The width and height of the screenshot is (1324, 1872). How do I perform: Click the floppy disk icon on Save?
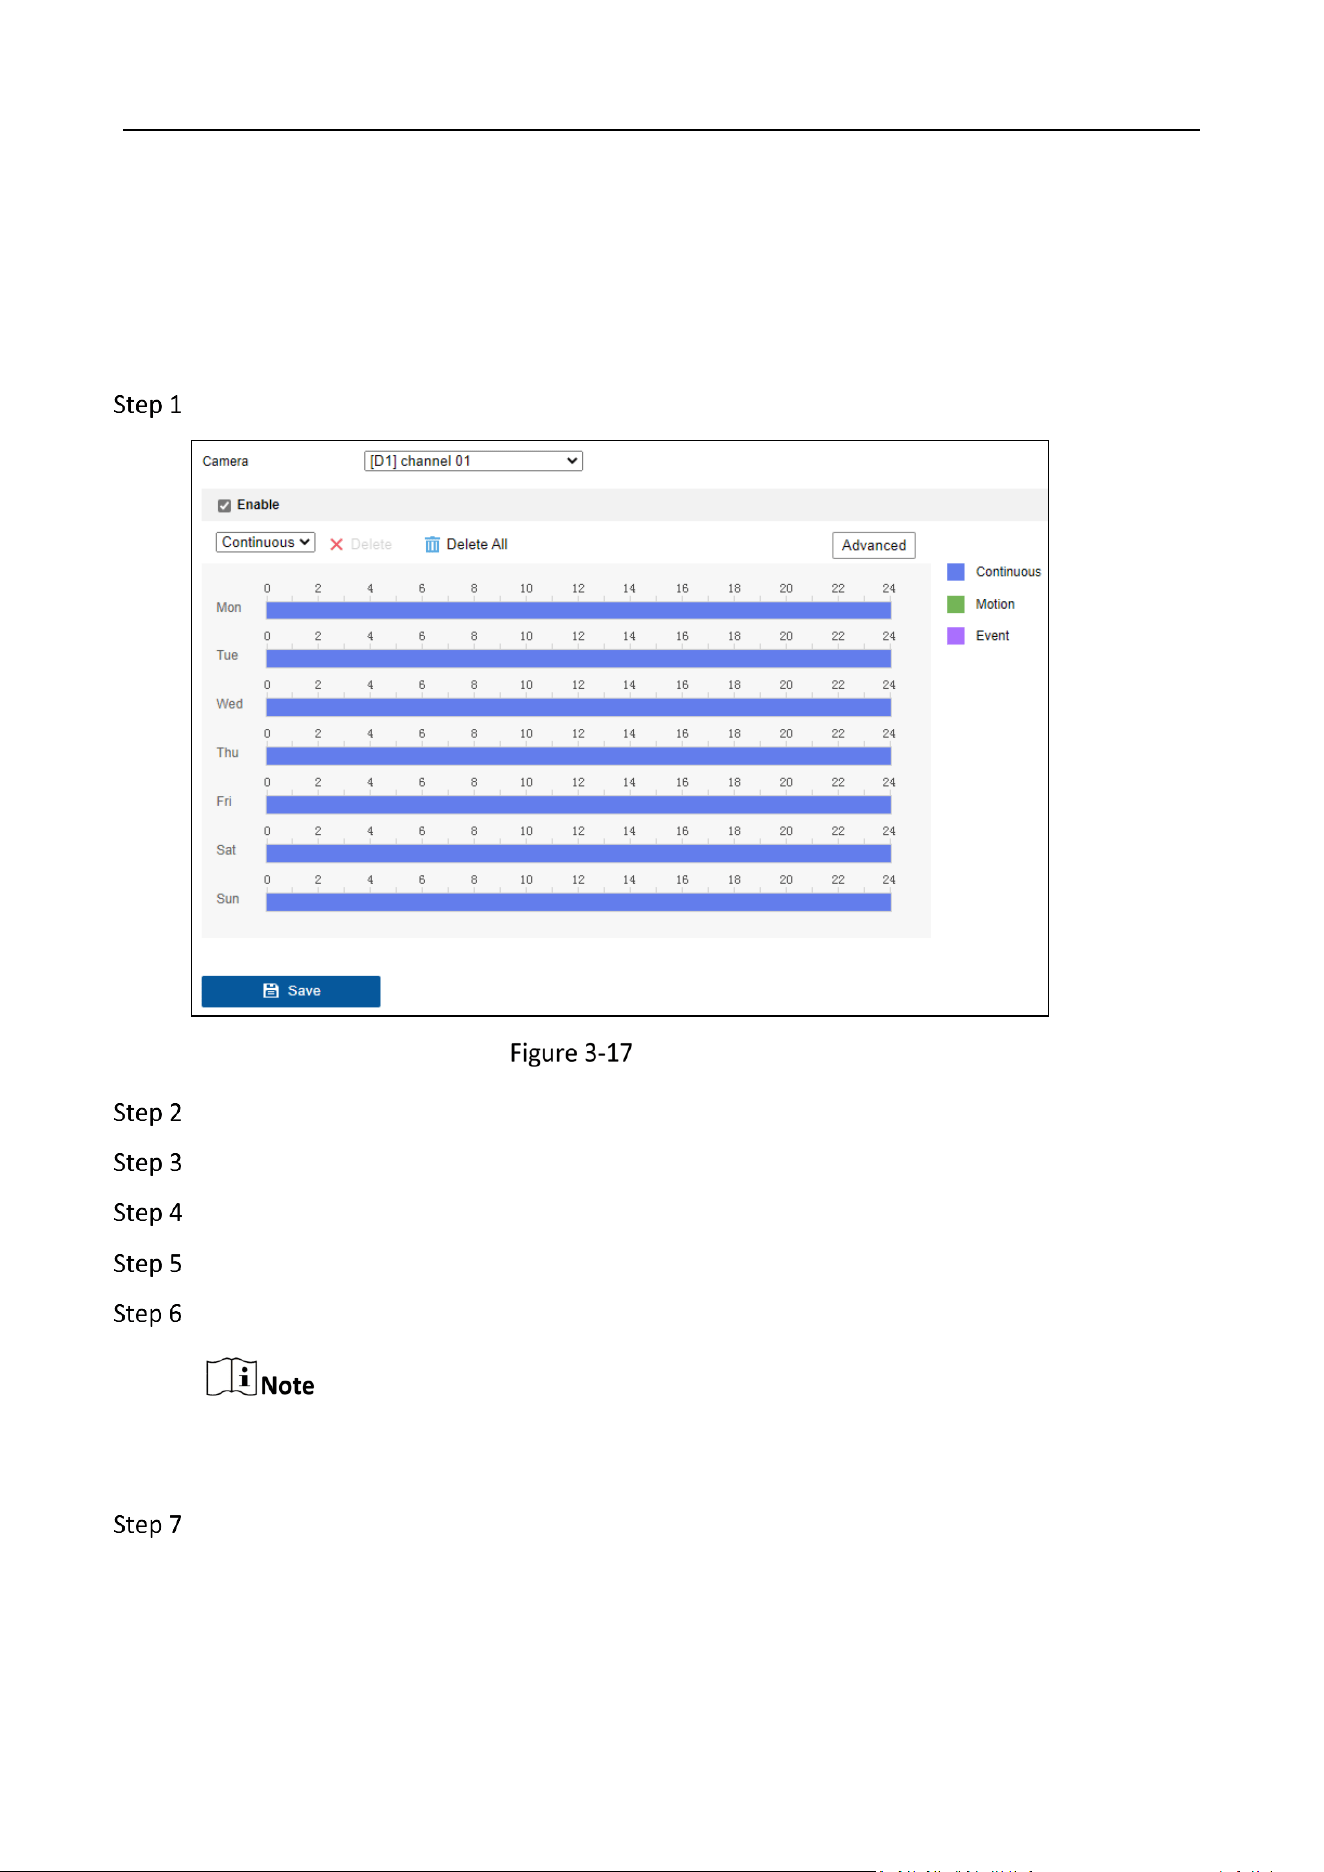[271, 991]
